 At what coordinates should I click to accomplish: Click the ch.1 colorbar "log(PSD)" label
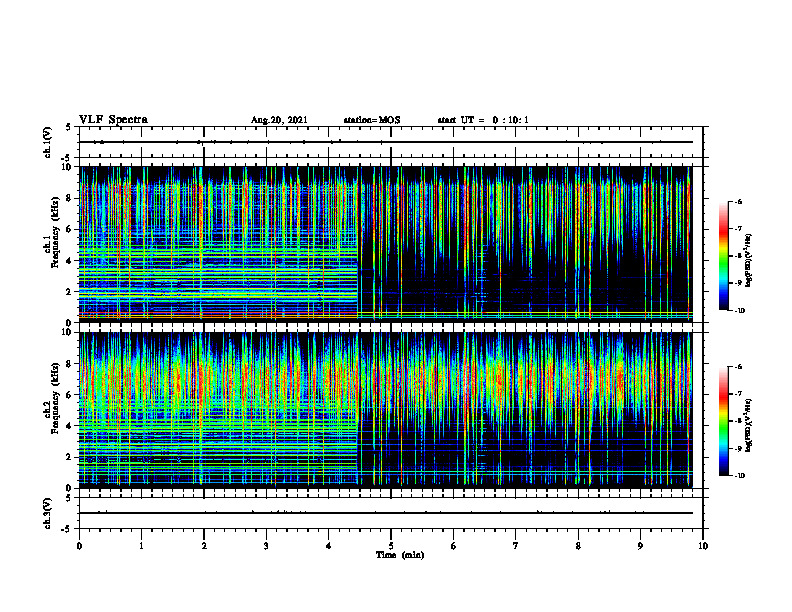[749, 261]
